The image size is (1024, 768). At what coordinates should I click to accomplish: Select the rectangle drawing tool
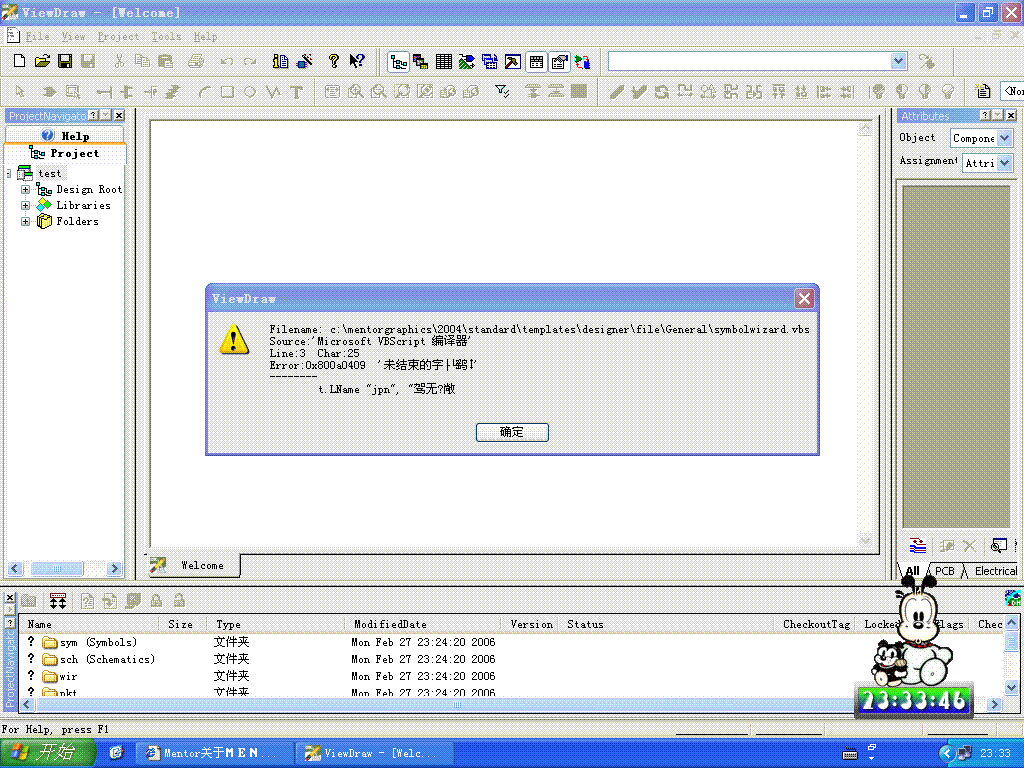coord(227,92)
